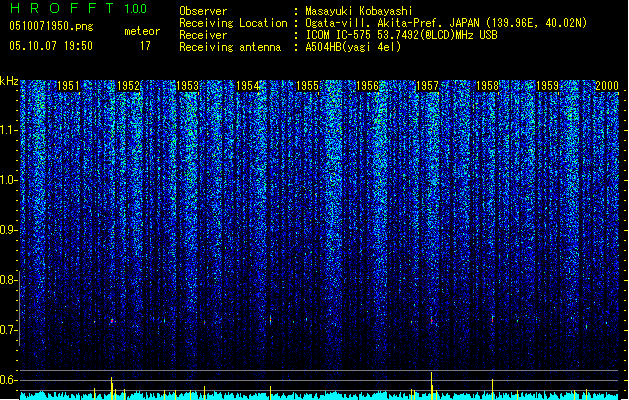
Task: Click the Observer field label
Action: [x=203, y=11]
